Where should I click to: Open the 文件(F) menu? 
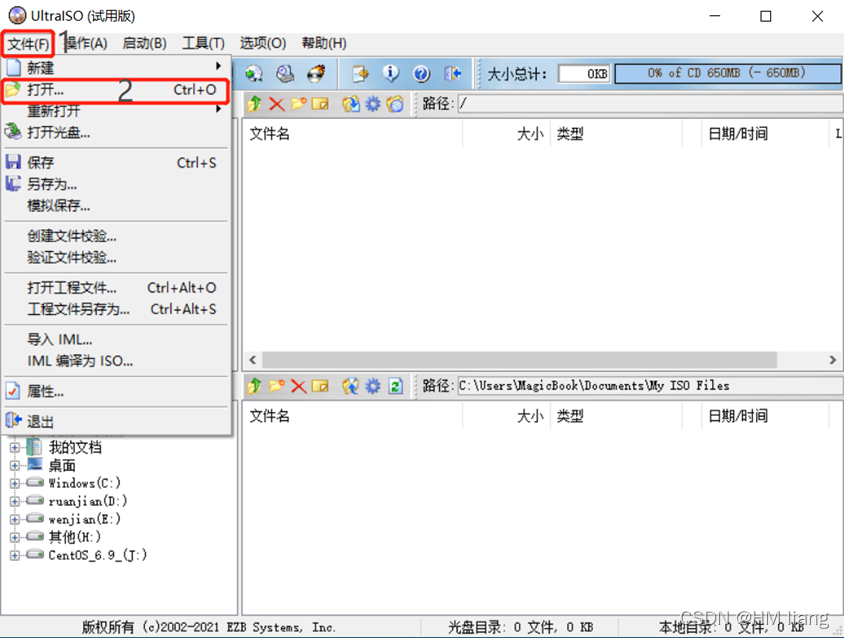click(28, 44)
